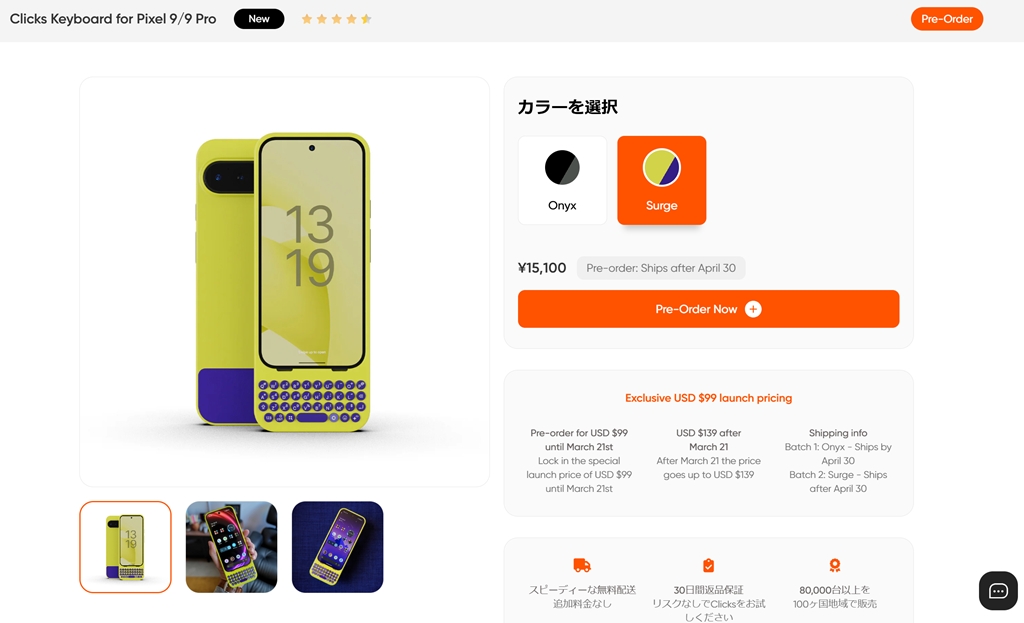Click the 30-day return guarantee clipboard icon
The height and width of the screenshot is (623, 1024).
click(709, 565)
